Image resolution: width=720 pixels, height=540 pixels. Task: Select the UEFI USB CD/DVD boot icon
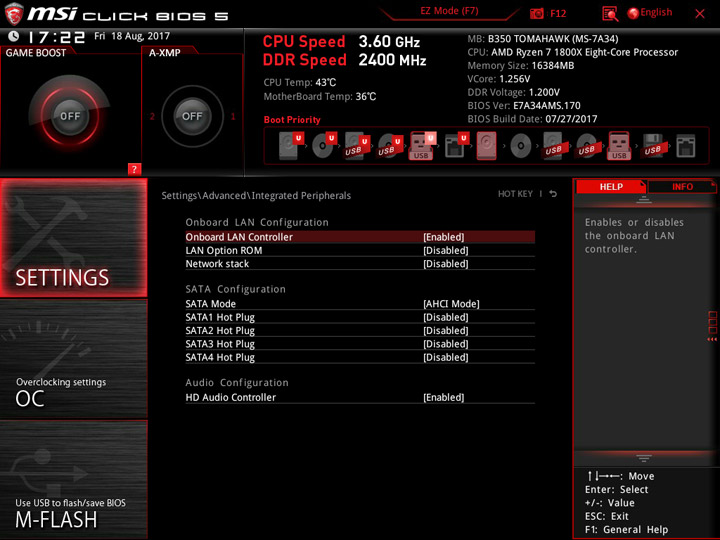(x=389, y=146)
